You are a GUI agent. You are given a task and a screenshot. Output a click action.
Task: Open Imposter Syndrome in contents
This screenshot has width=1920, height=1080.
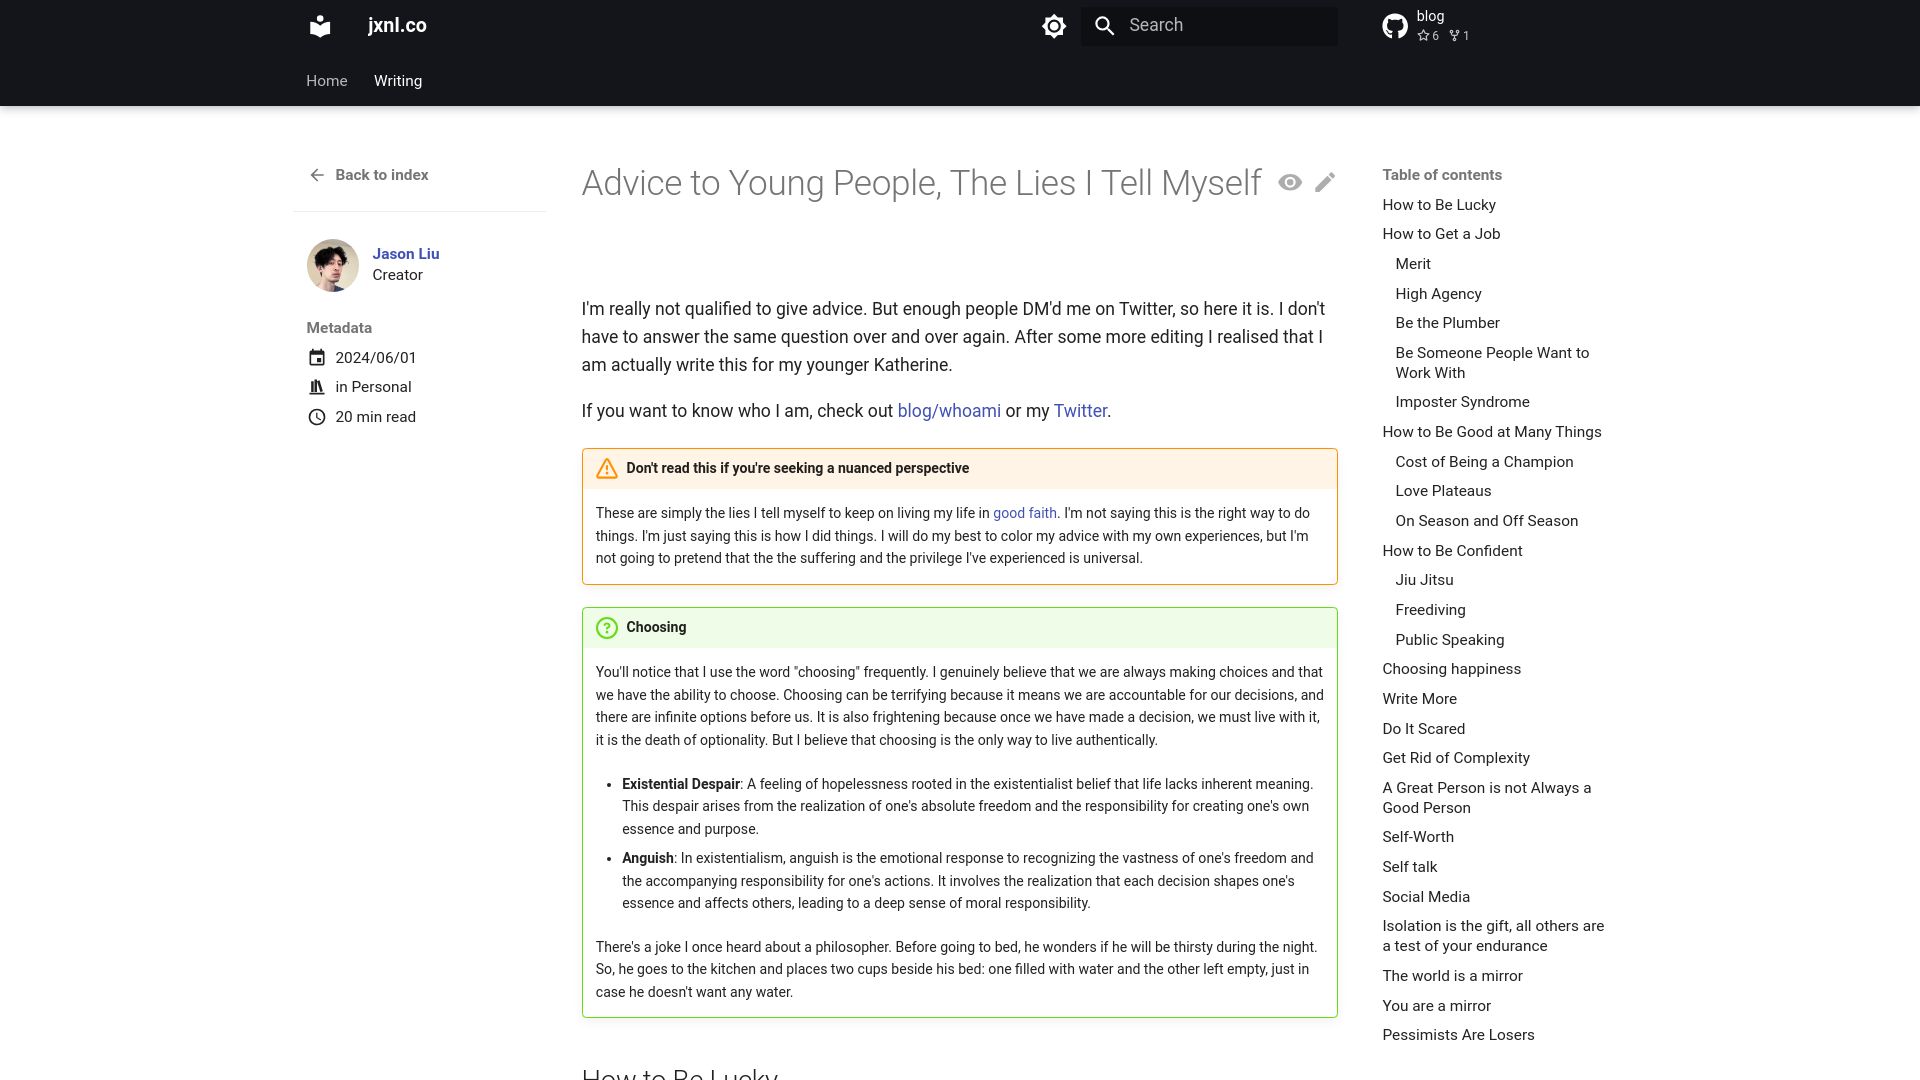tap(1462, 402)
